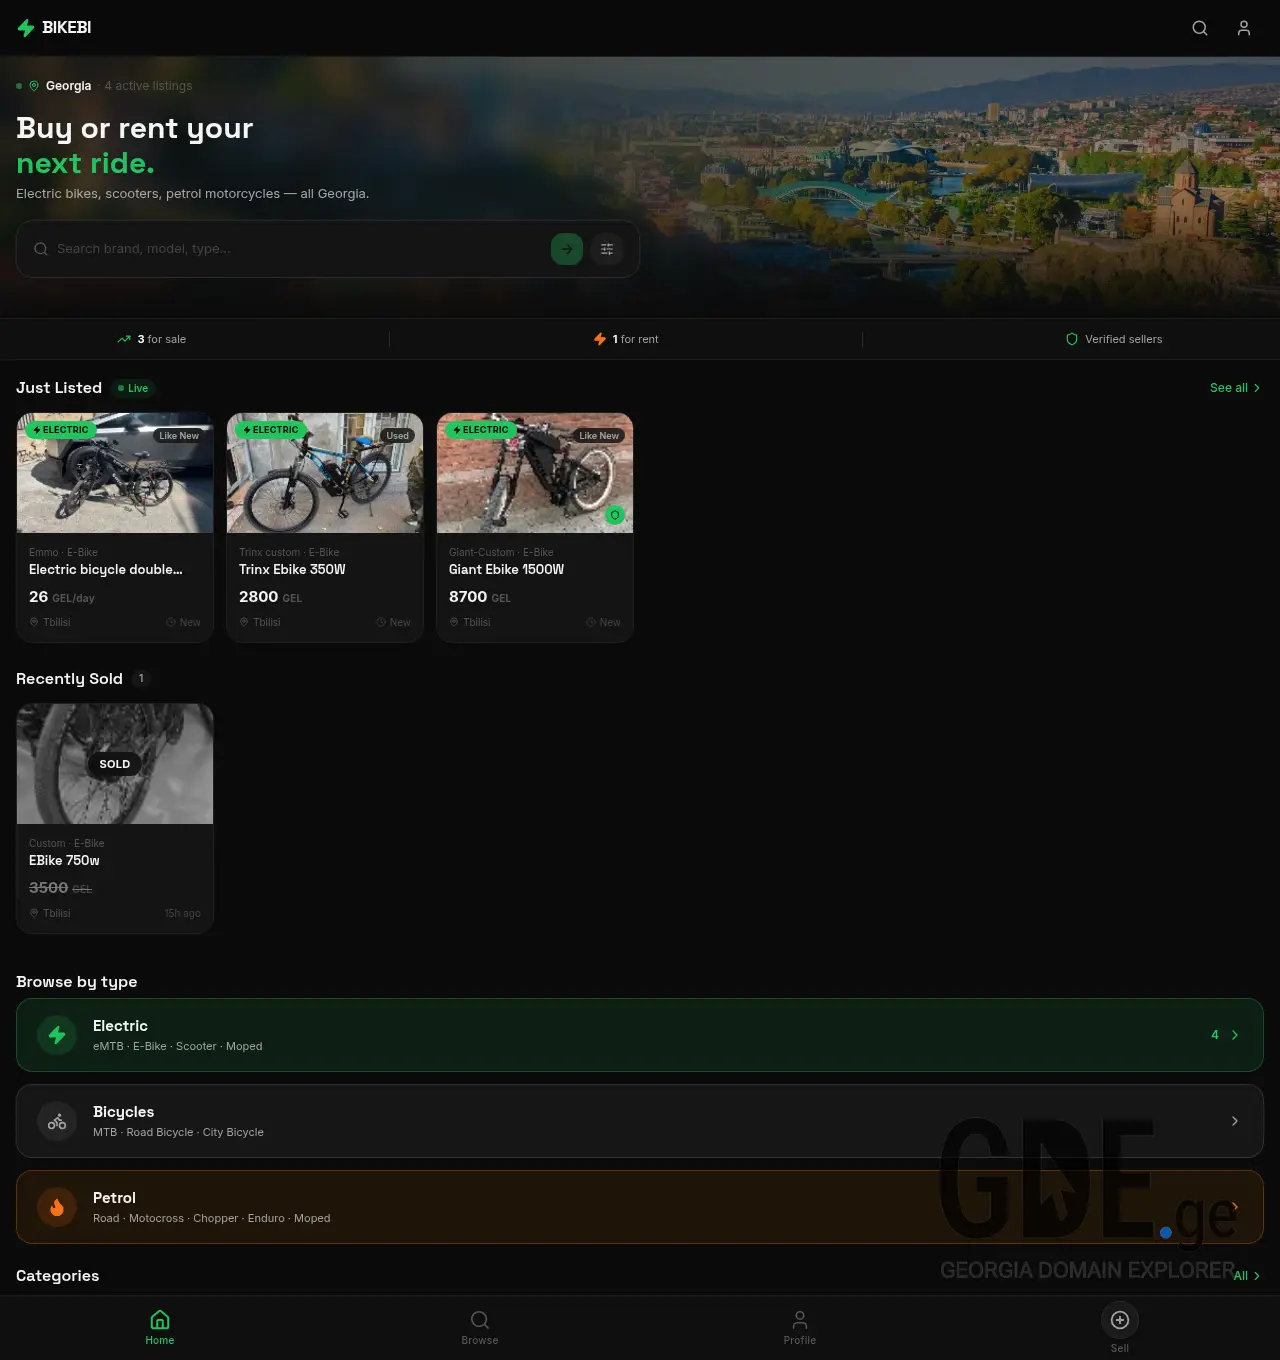Click ELECTRIC badge on Emmo bicycle card
The height and width of the screenshot is (1360, 1280).
tap(61, 430)
